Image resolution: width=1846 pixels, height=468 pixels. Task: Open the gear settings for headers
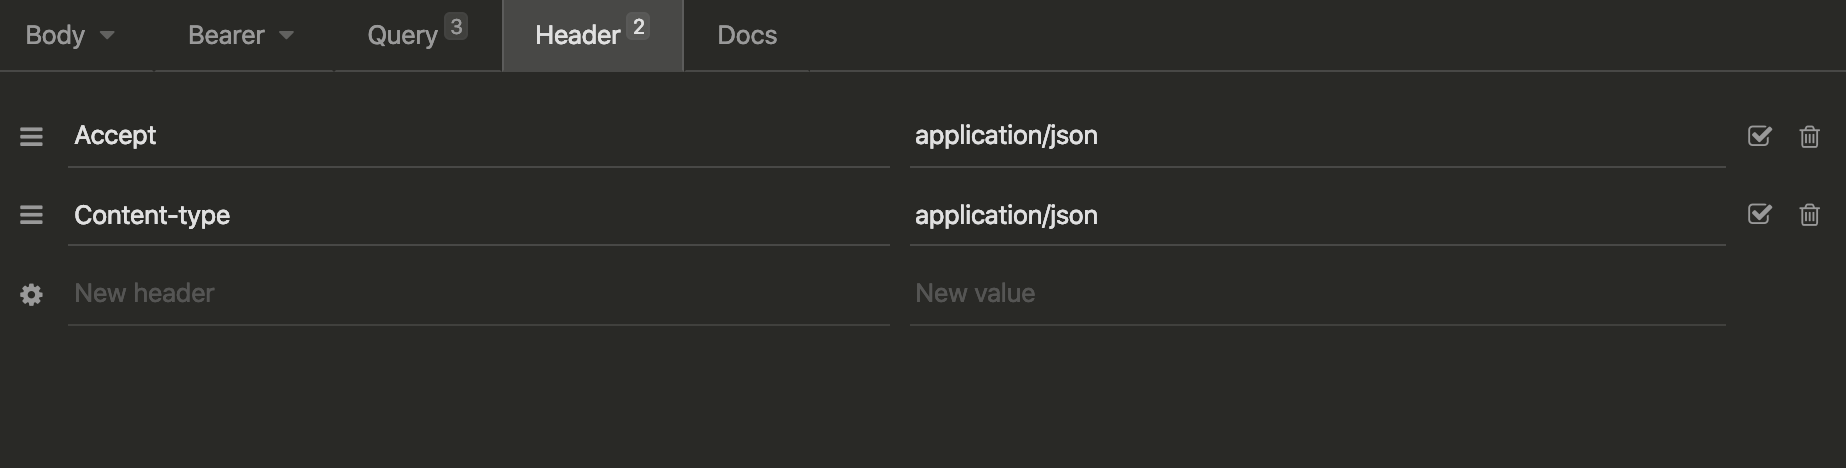tap(31, 295)
